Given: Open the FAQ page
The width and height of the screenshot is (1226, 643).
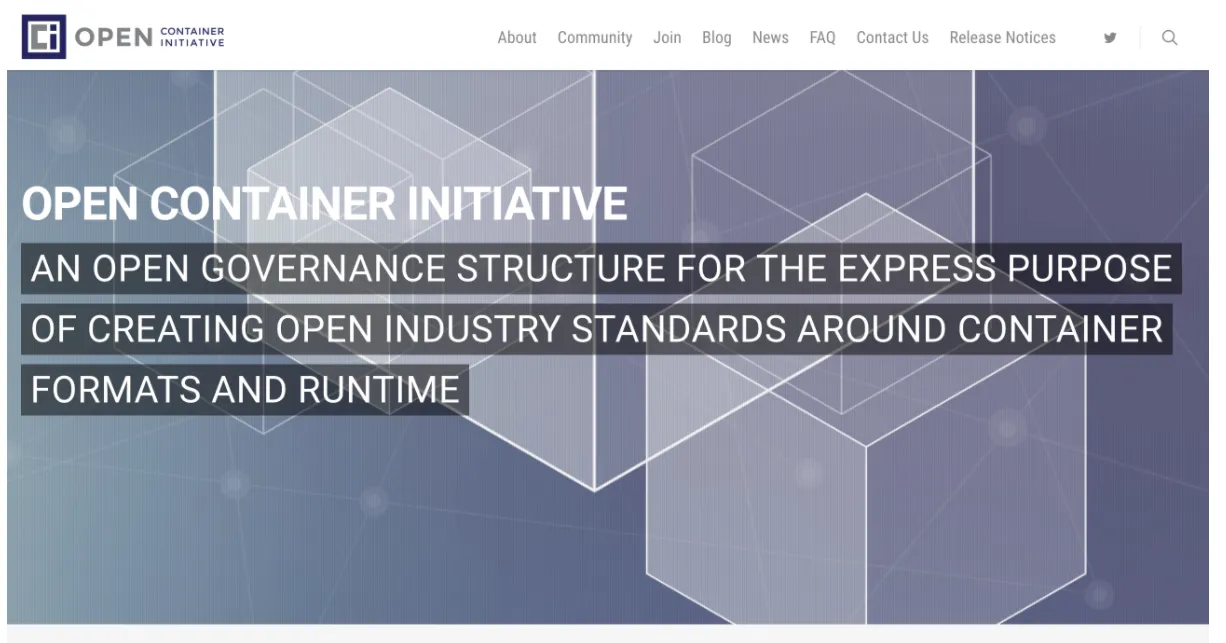Looking at the screenshot, I should pyautogui.click(x=823, y=38).
